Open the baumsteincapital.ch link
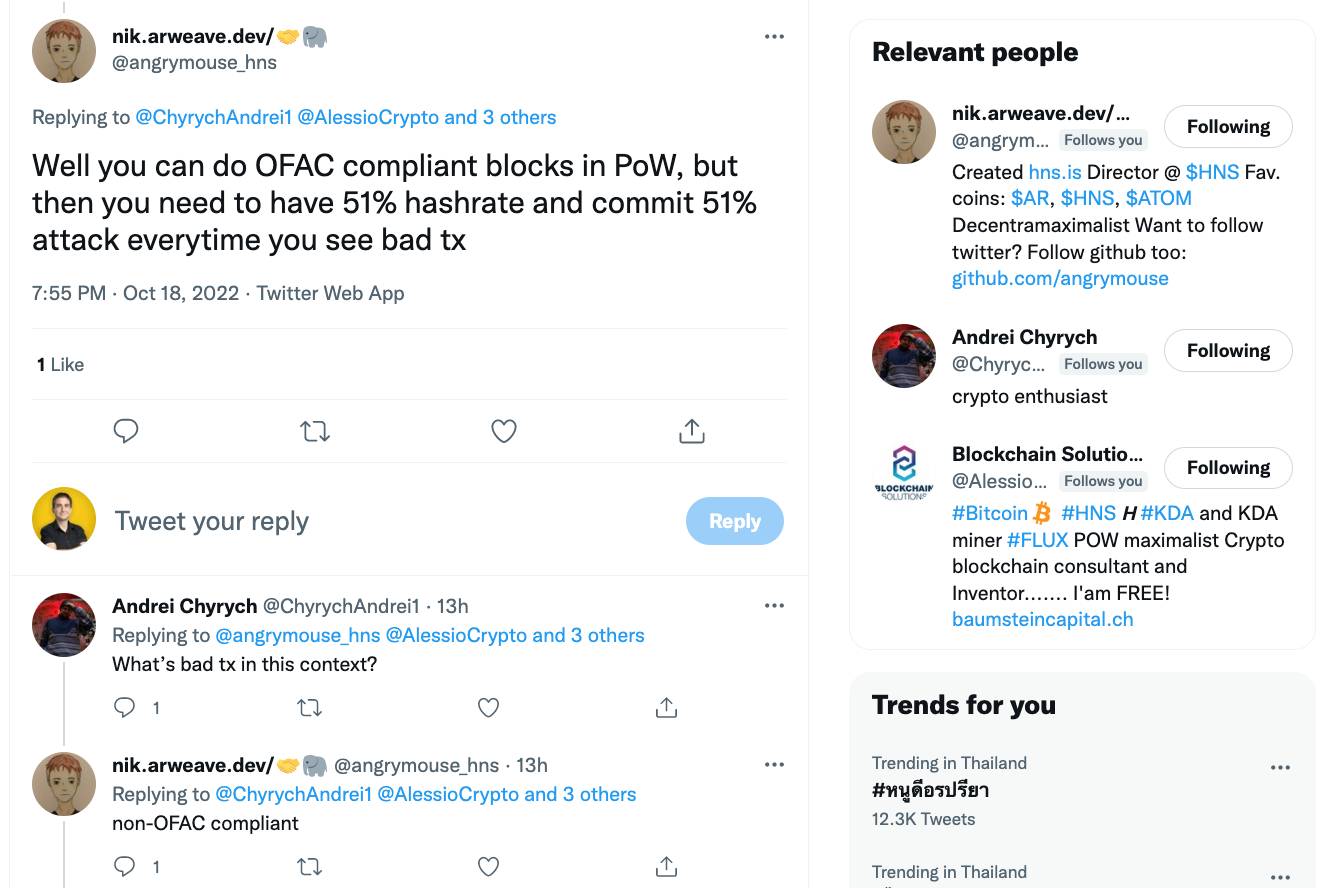Image resolution: width=1322 pixels, height=888 pixels. [1042, 620]
